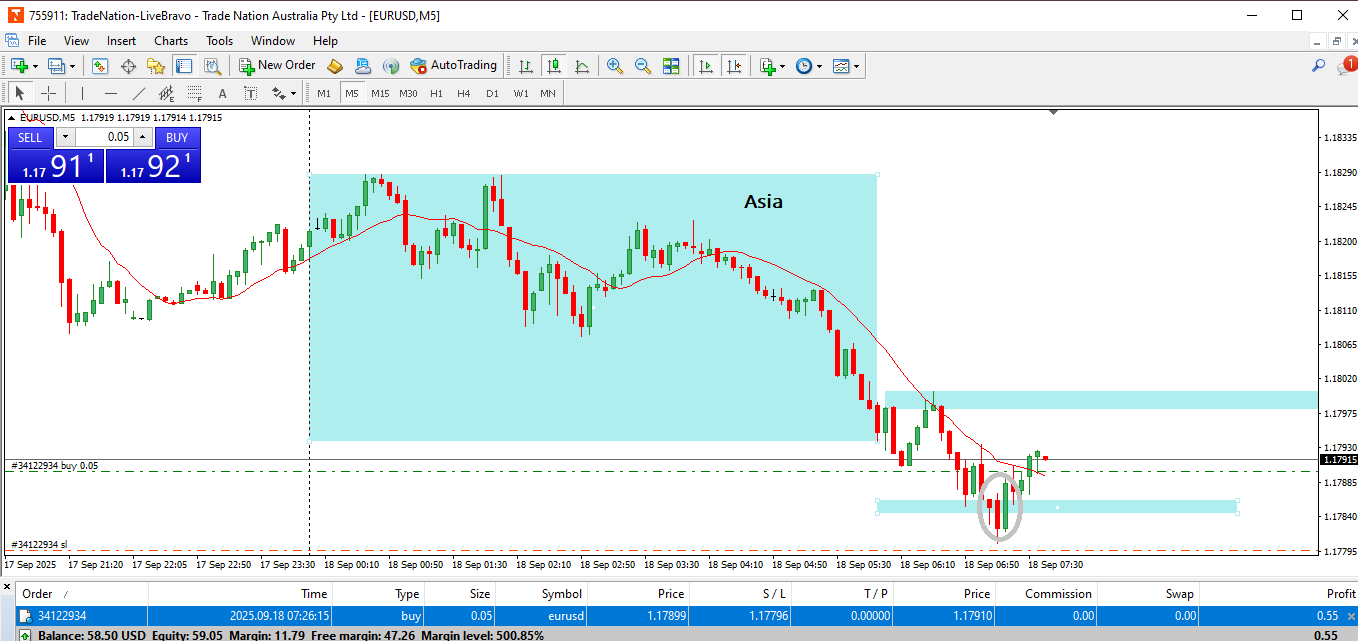Select the Crosshair tool
1358x641 pixels.
tap(48, 93)
